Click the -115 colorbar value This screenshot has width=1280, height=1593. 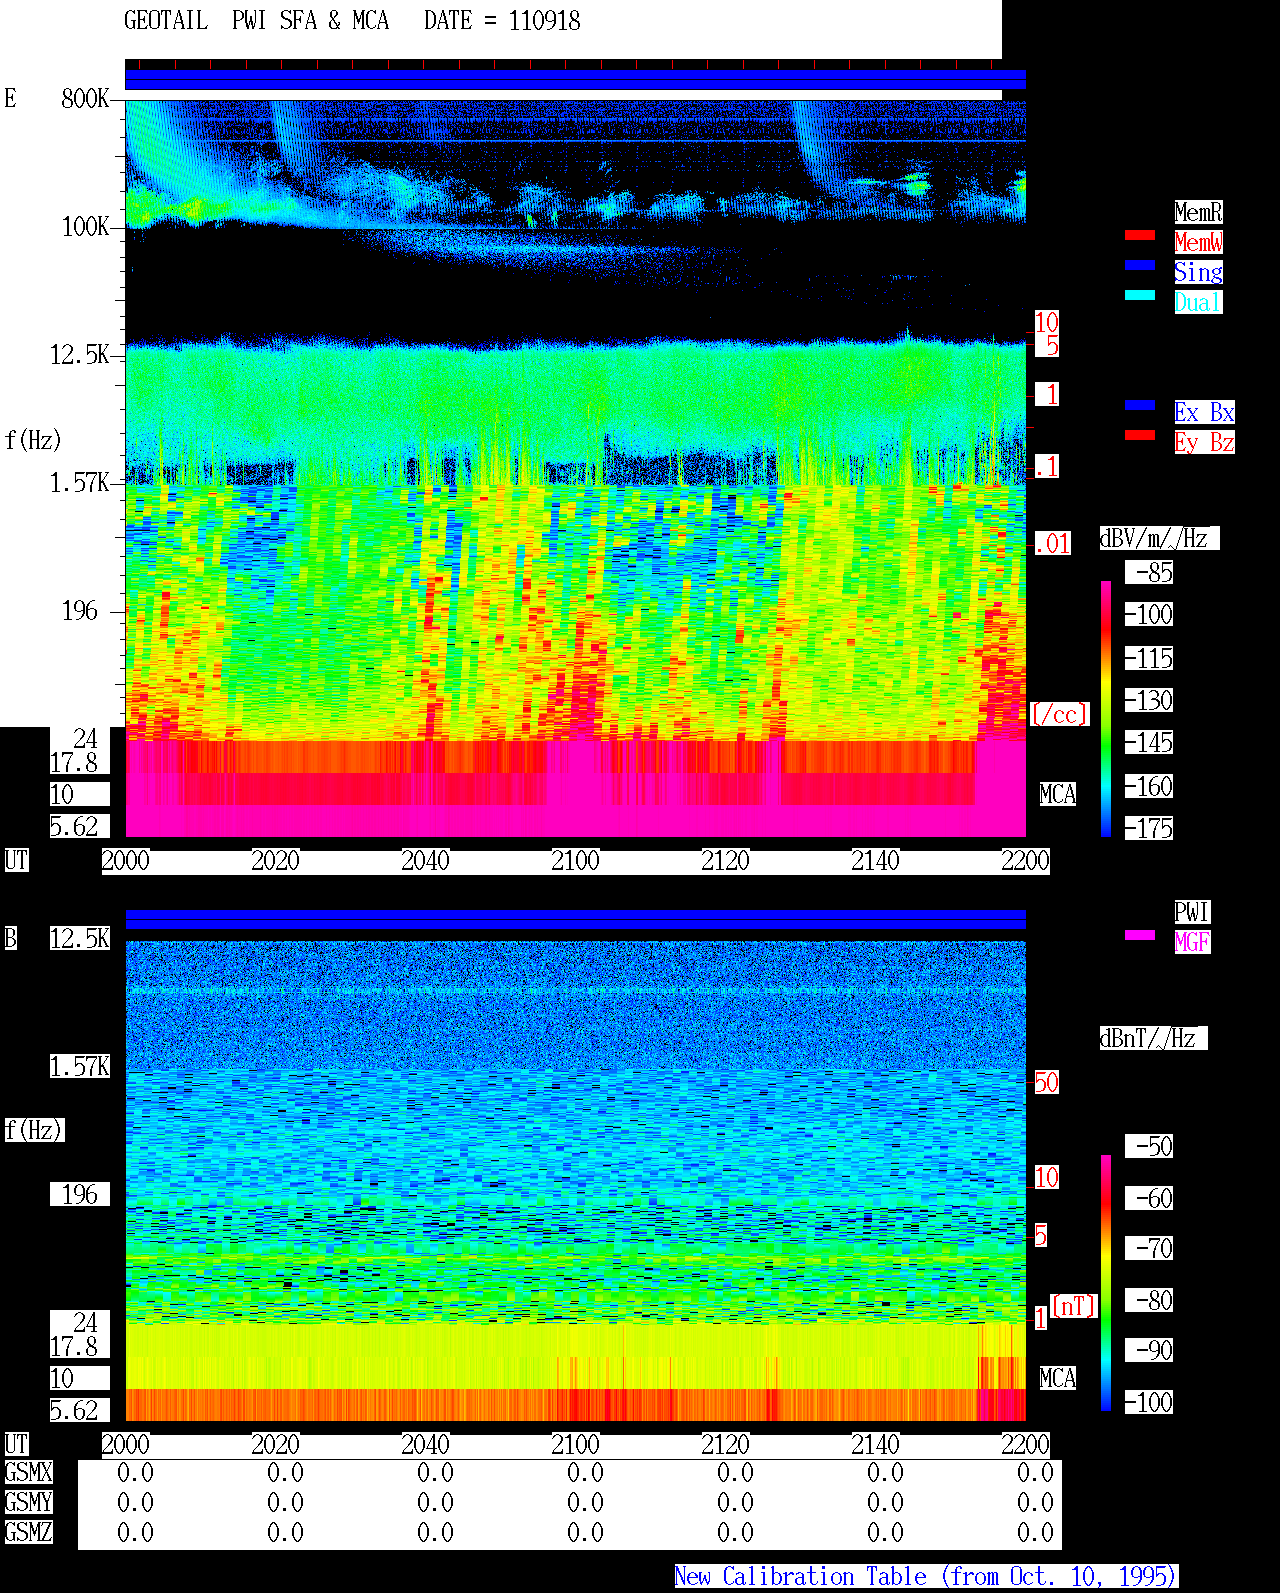(1149, 658)
